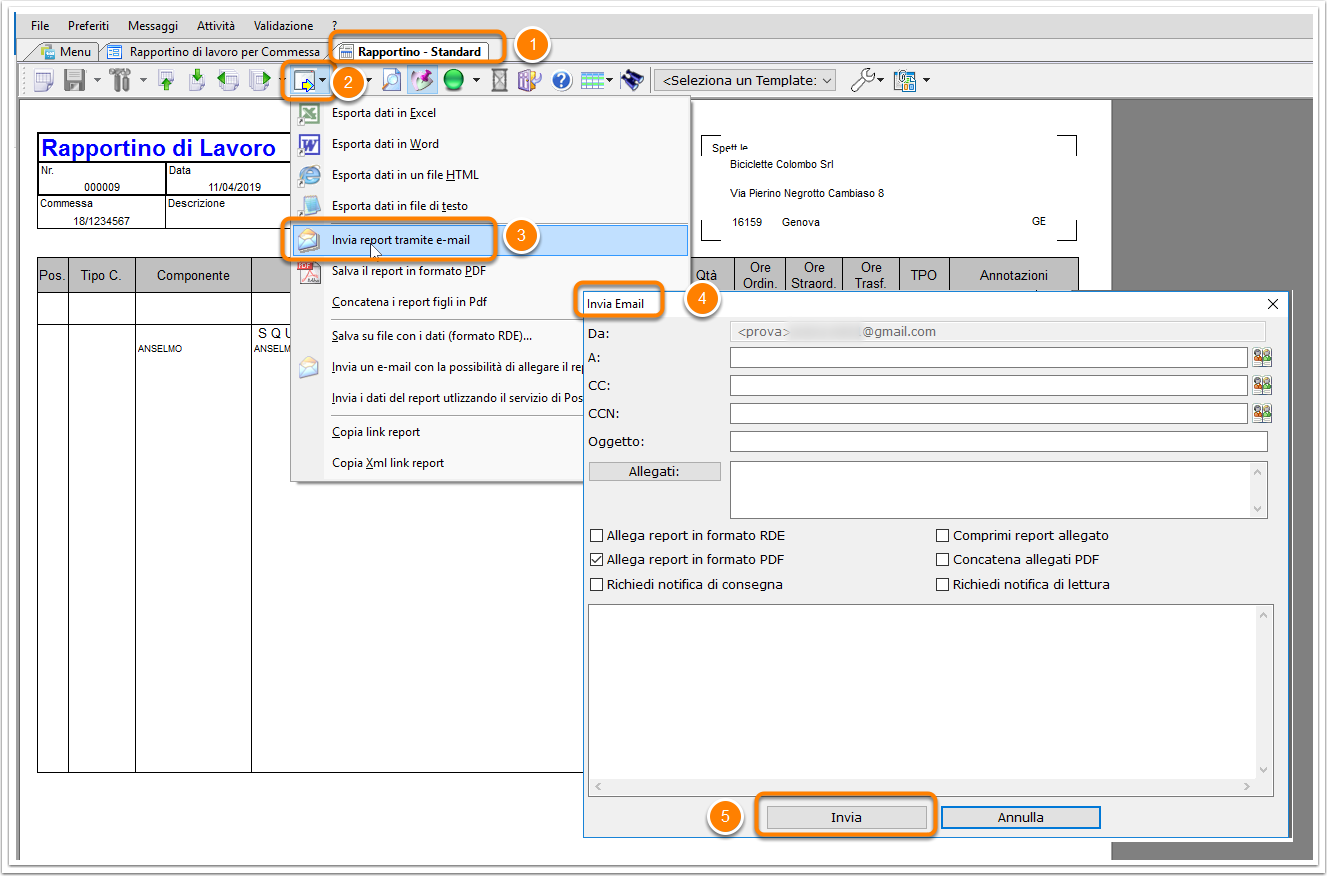Open the Attività menu
The height and width of the screenshot is (876, 1327).
(x=216, y=26)
